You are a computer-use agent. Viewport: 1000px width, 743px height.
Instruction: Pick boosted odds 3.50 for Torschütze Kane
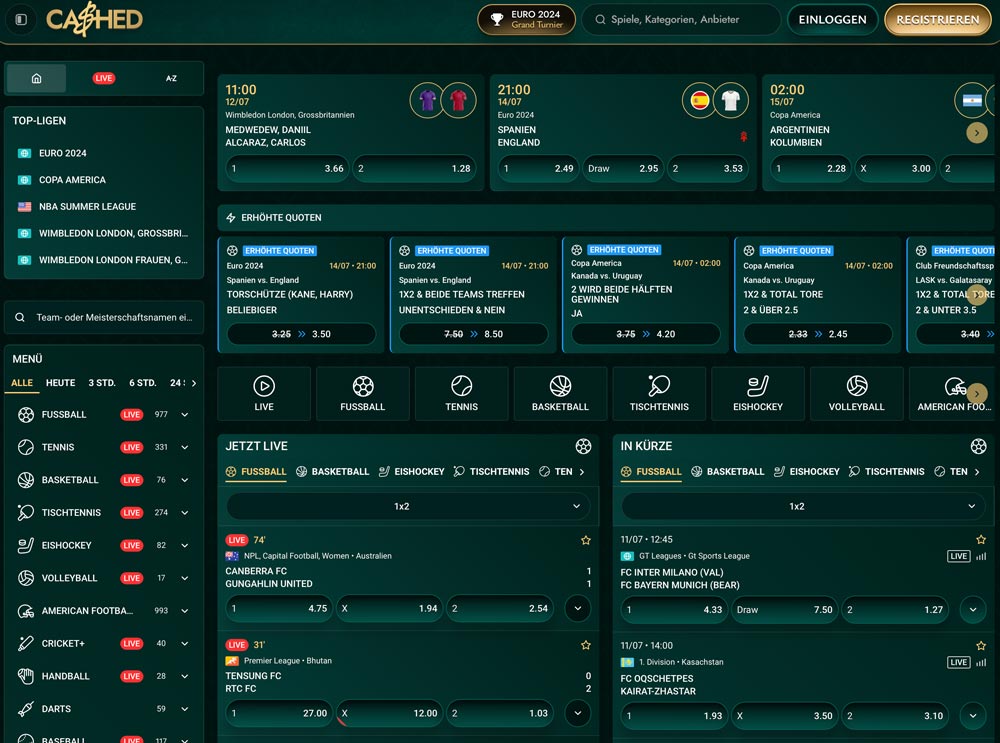pos(301,334)
